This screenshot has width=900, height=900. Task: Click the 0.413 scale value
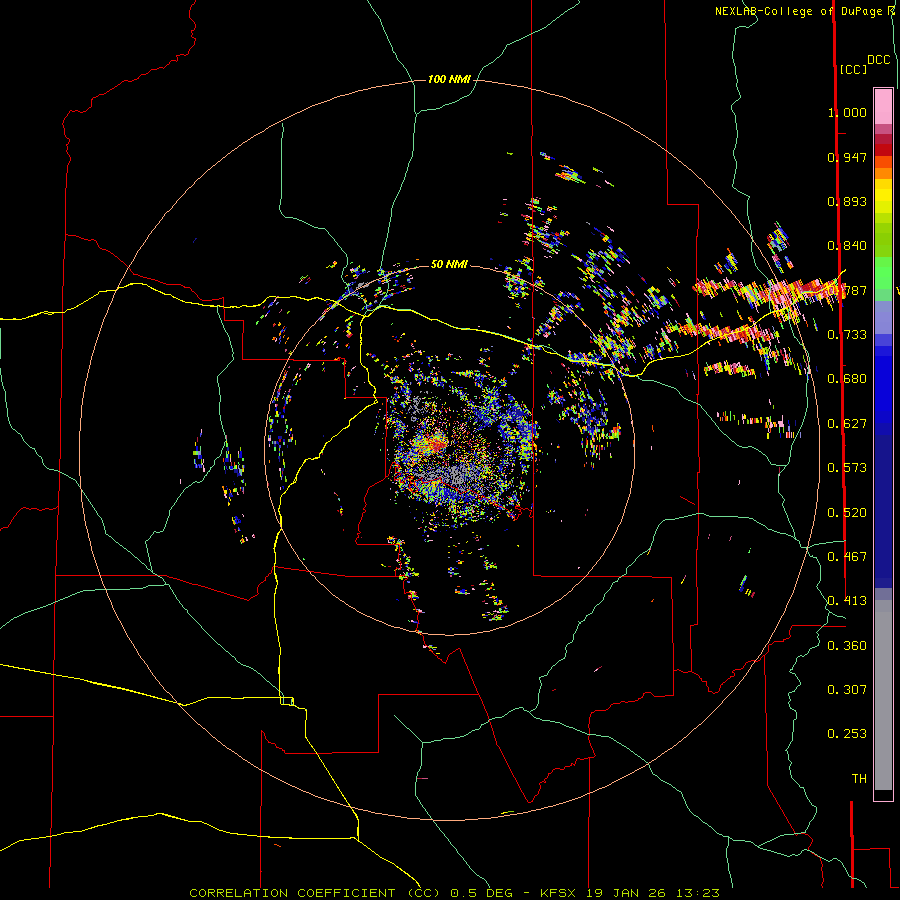847,601
